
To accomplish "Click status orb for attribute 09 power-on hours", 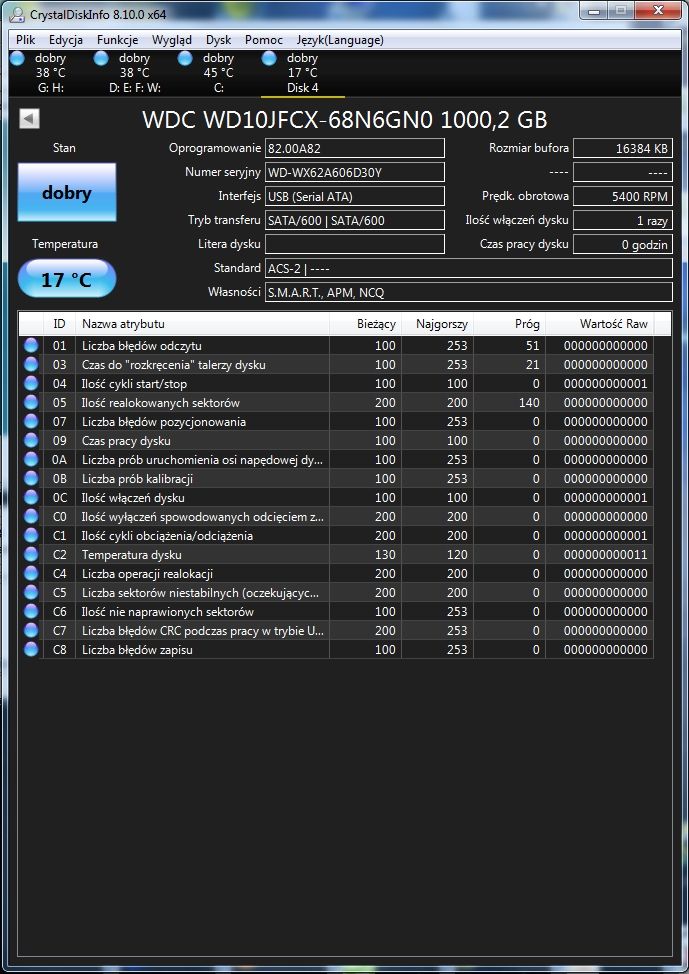I will pyautogui.click(x=30, y=441).
